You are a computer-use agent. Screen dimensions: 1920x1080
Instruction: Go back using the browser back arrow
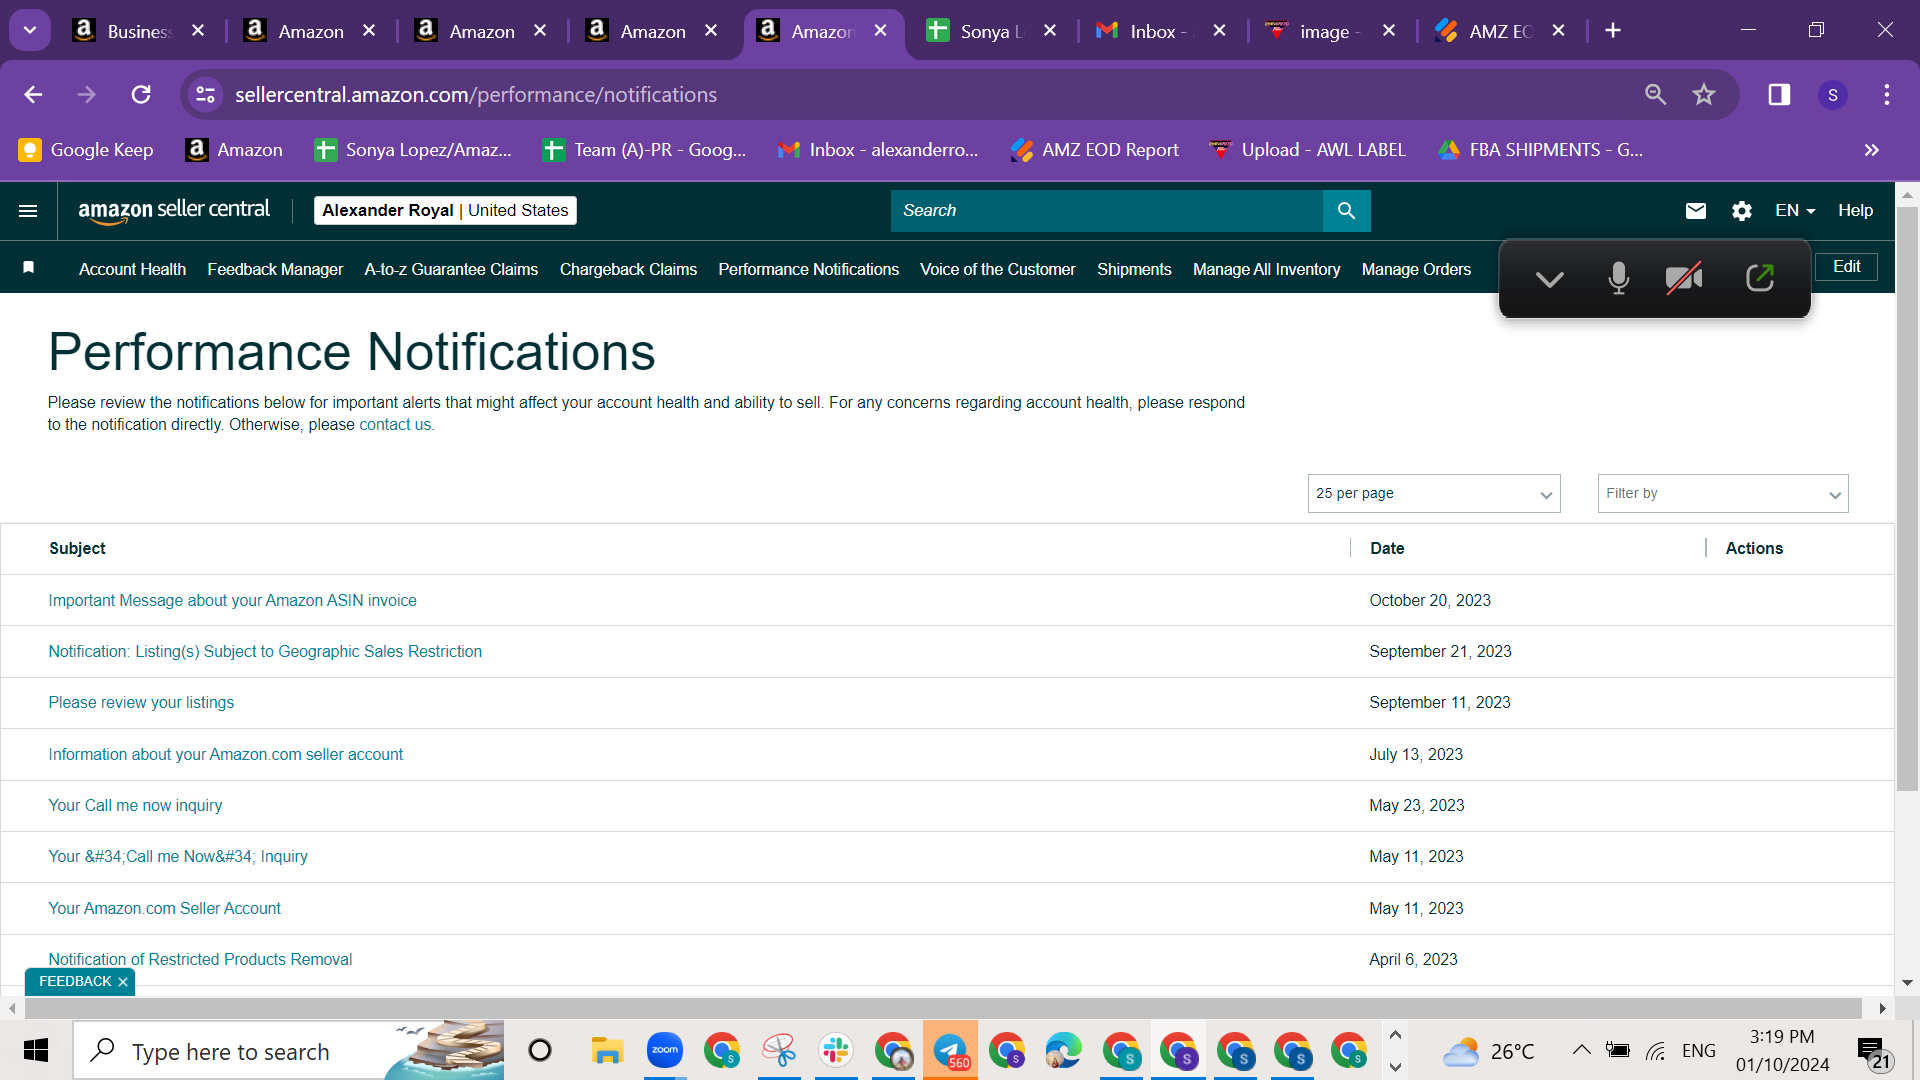coord(33,94)
